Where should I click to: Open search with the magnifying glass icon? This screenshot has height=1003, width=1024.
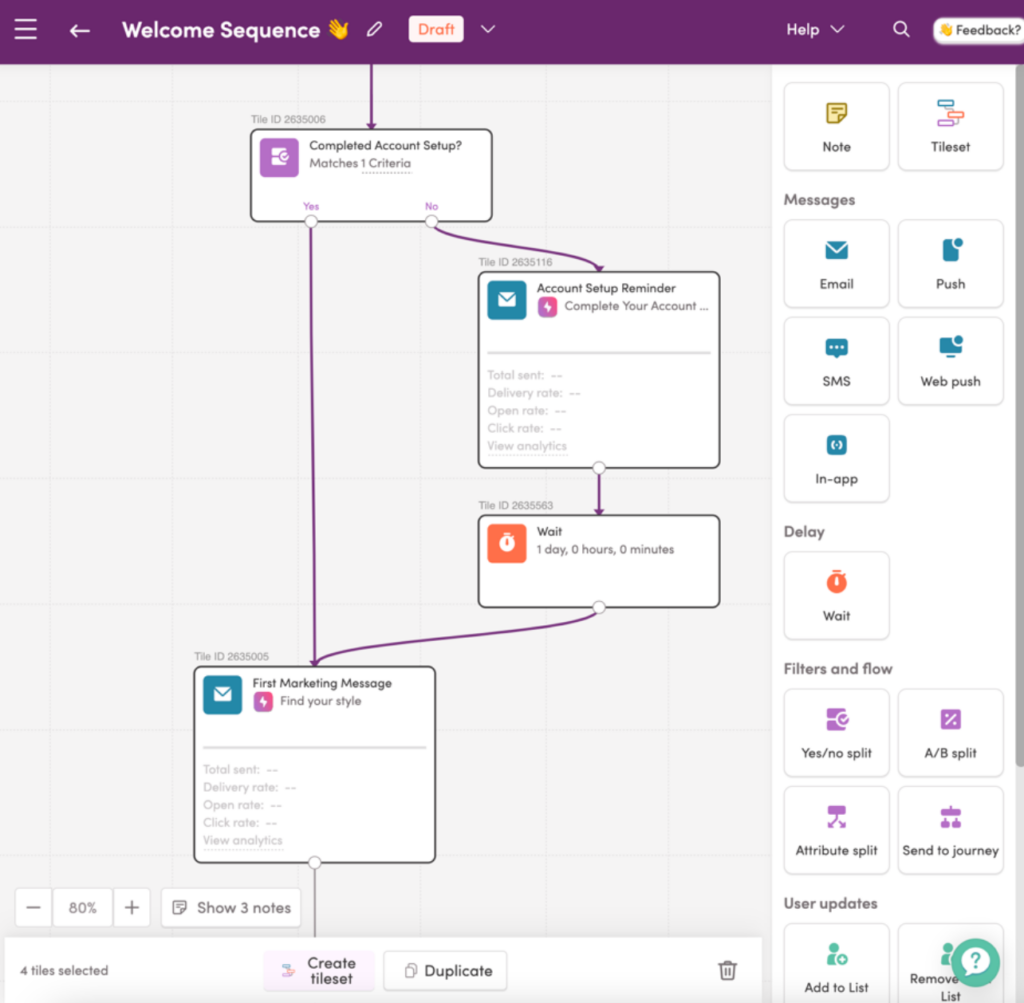(x=901, y=29)
